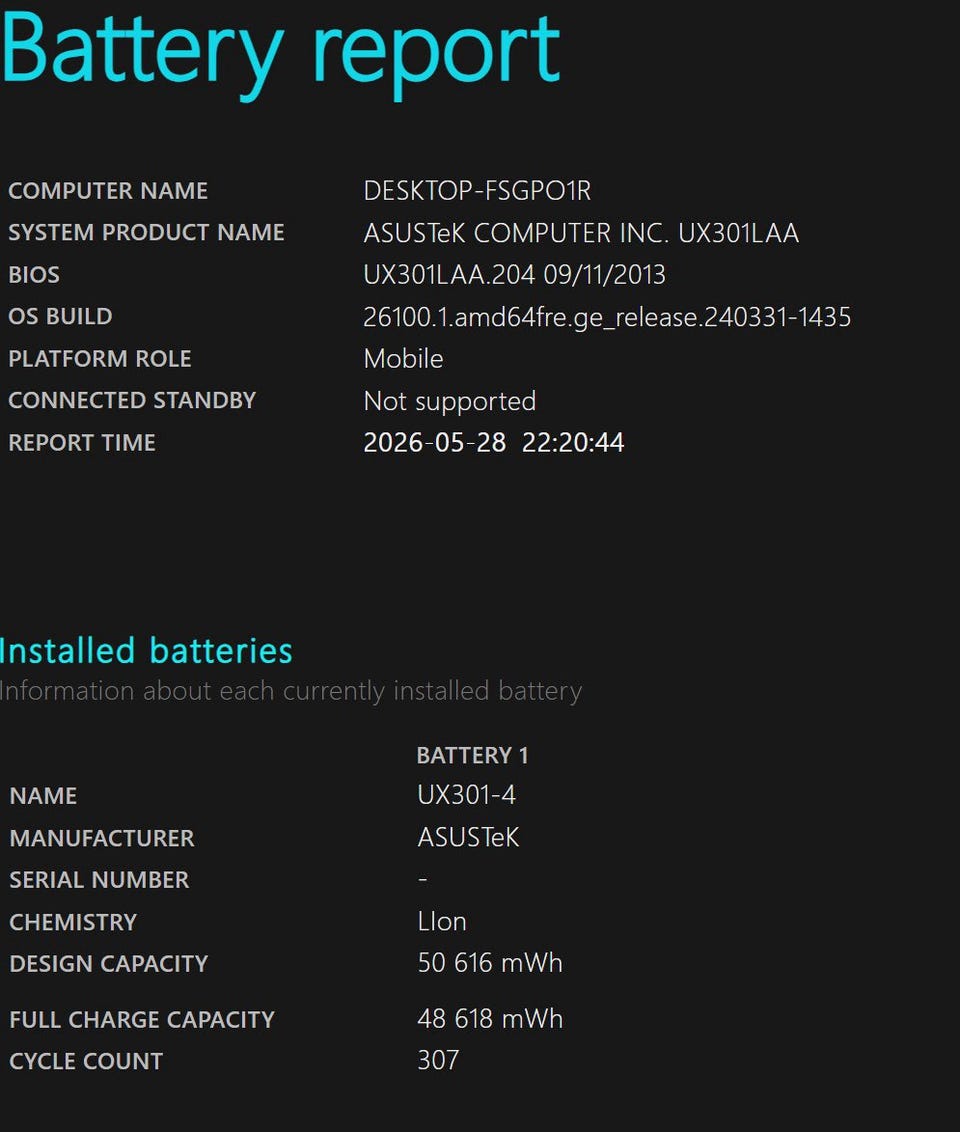Image resolution: width=960 pixels, height=1132 pixels.
Task: Select cycle count value '307'
Action: tap(438, 1061)
